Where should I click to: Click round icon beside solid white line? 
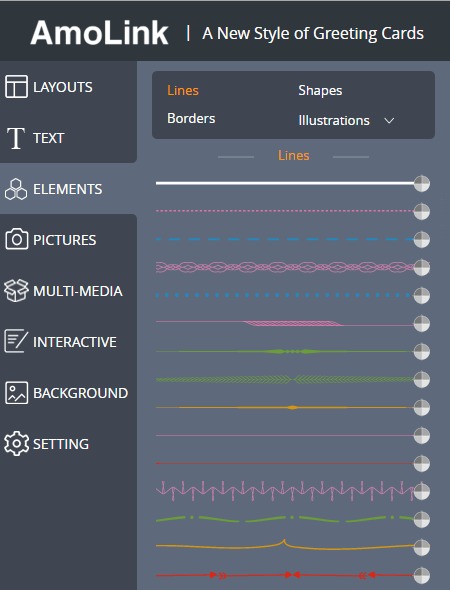[x=421, y=184]
